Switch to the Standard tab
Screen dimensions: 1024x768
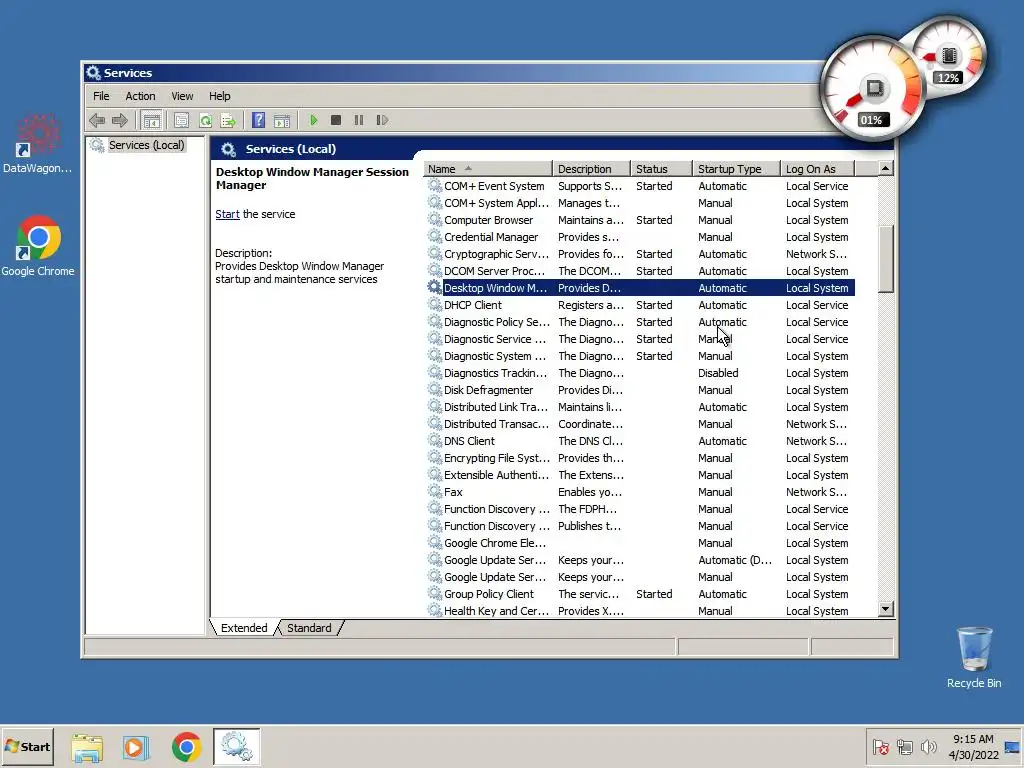click(310, 628)
